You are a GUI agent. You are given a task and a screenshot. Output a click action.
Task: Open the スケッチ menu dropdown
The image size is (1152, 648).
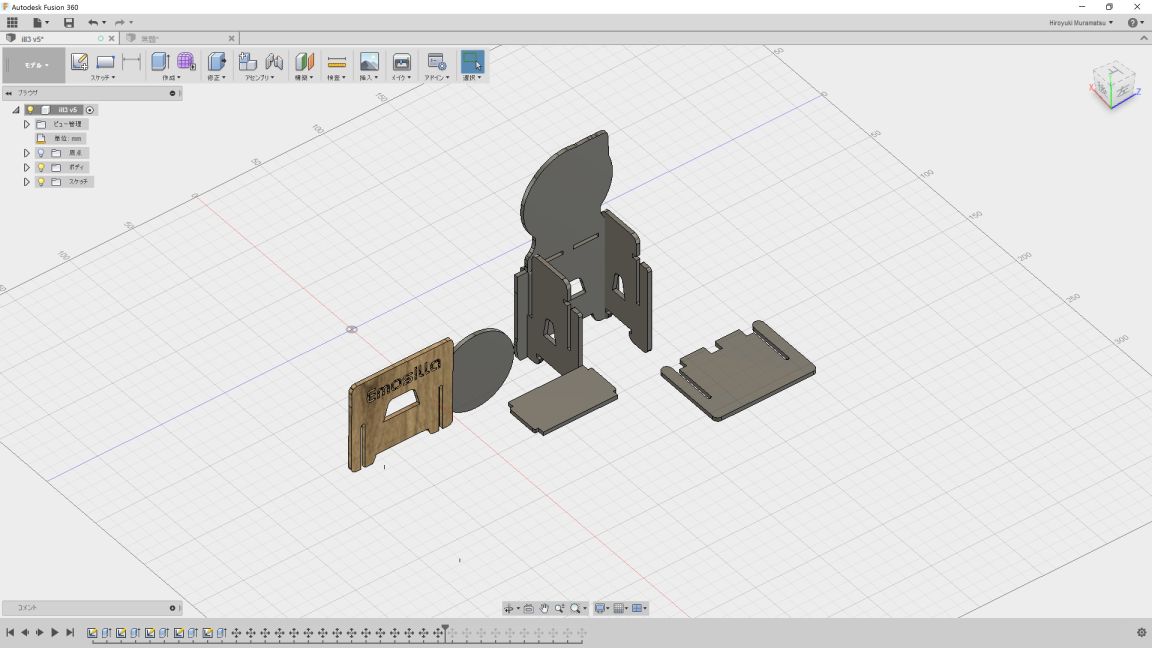pos(102,77)
